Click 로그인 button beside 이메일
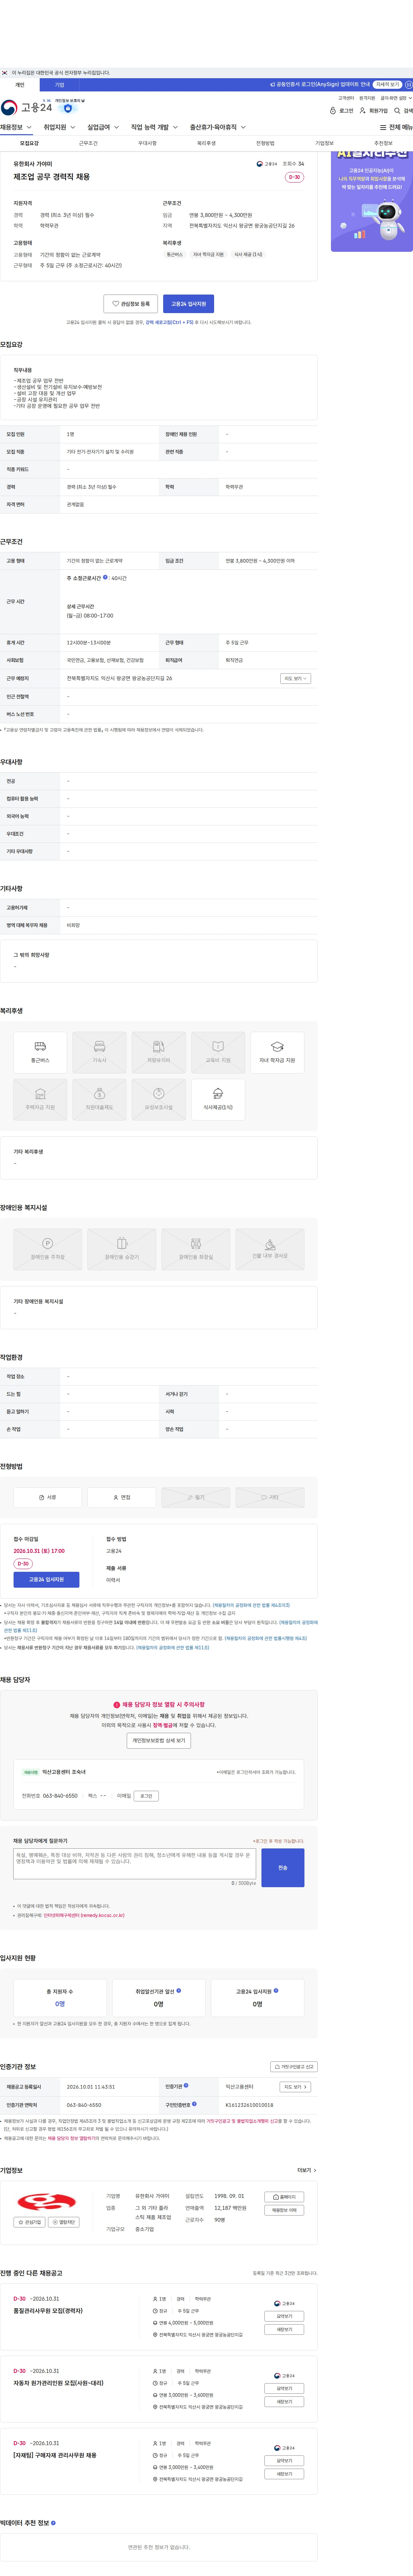 [x=146, y=1796]
